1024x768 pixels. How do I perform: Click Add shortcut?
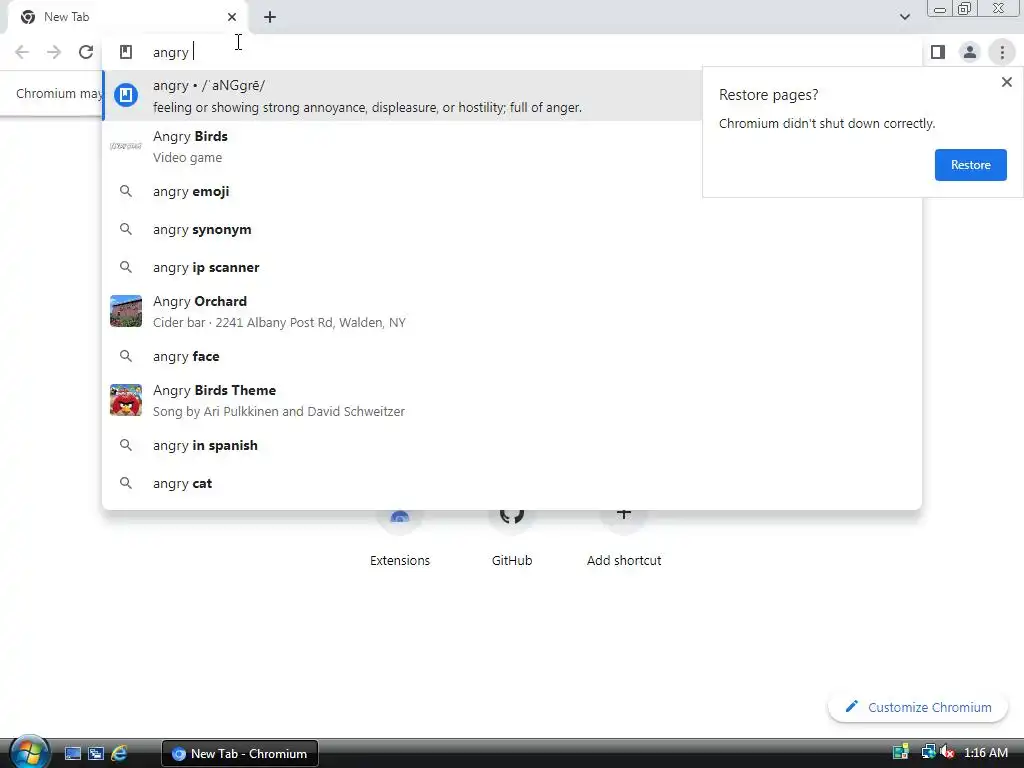(x=624, y=537)
